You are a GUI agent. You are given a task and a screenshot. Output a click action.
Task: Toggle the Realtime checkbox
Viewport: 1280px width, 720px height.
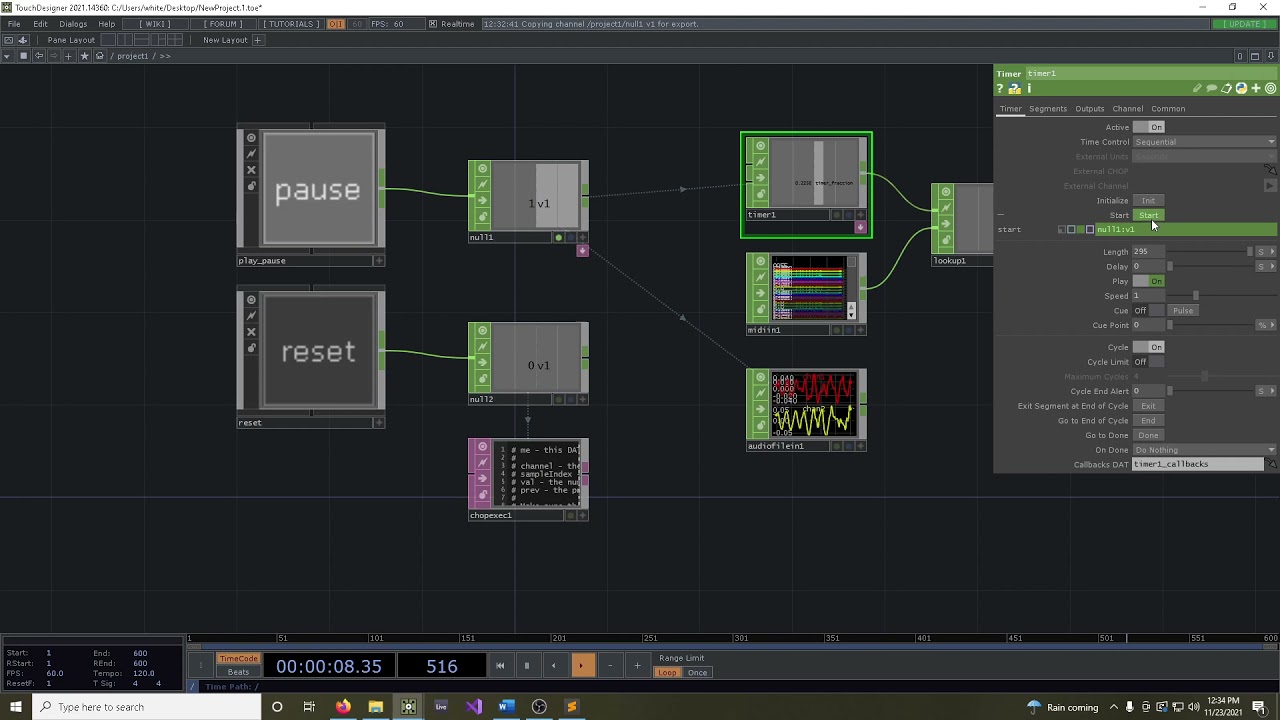click(433, 24)
